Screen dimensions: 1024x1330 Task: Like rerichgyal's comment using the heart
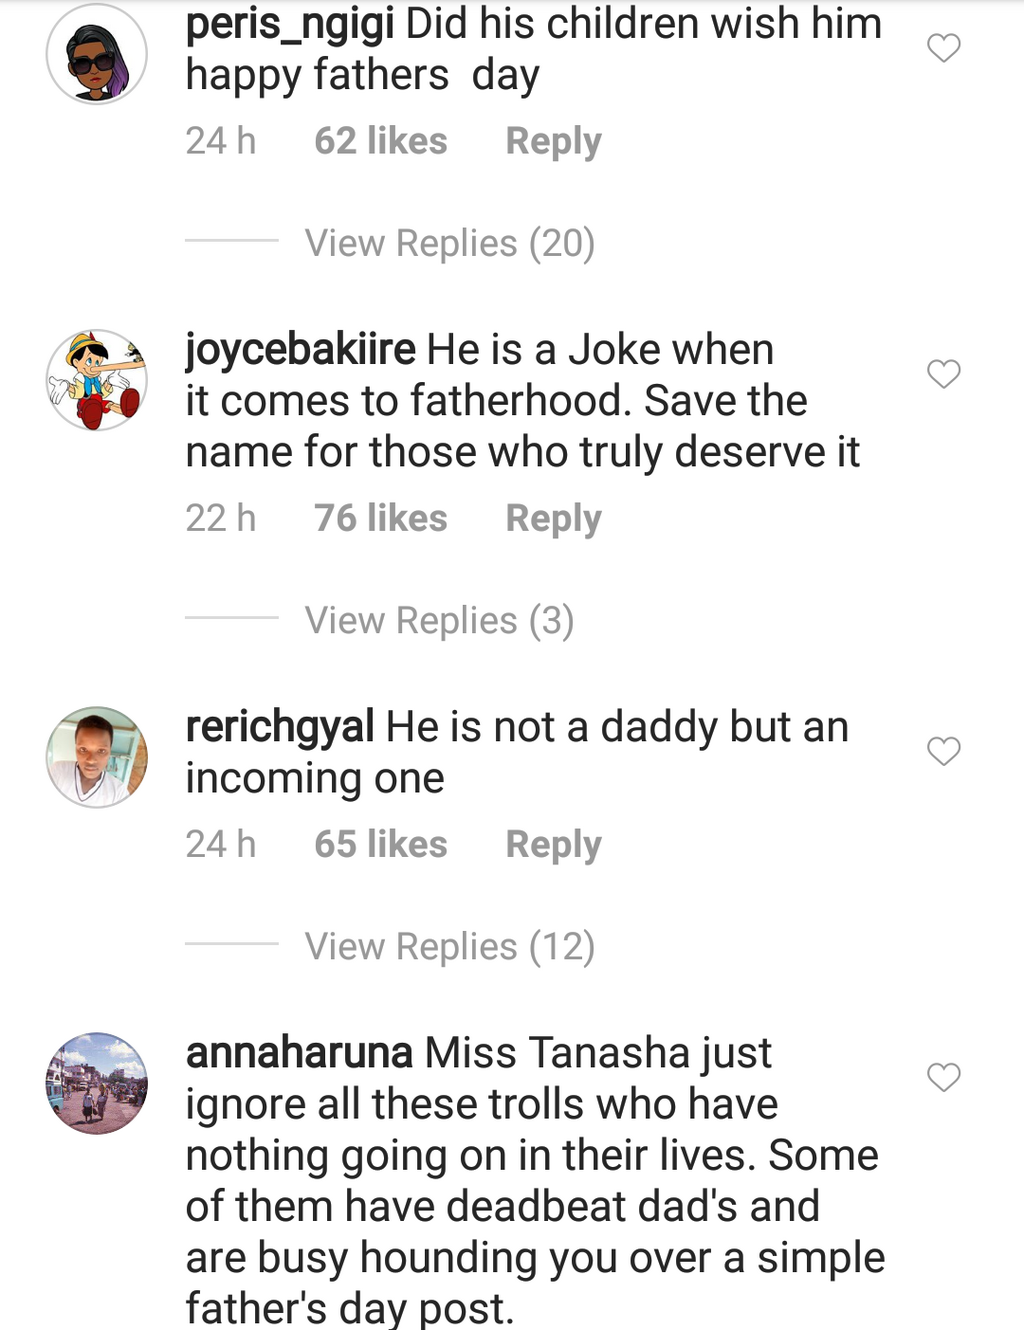click(x=943, y=751)
